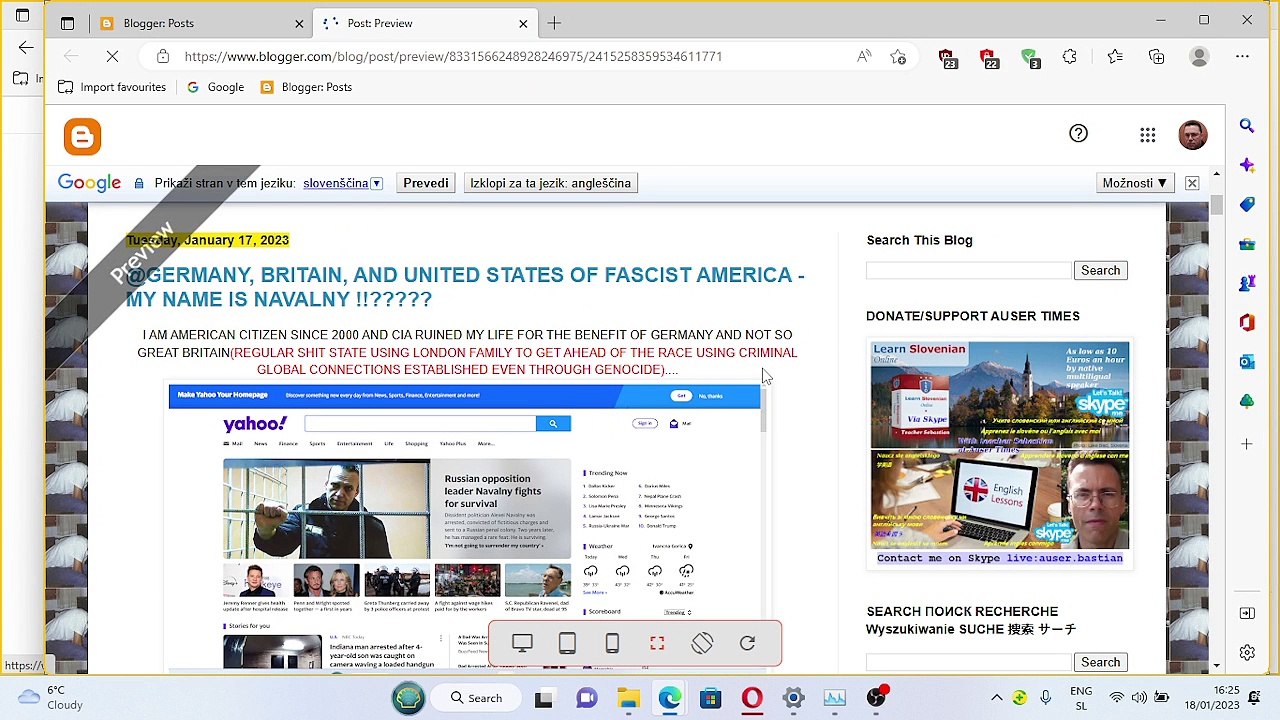Open File Explorer from the taskbar

pyautogui.click(x=628, y=698)
